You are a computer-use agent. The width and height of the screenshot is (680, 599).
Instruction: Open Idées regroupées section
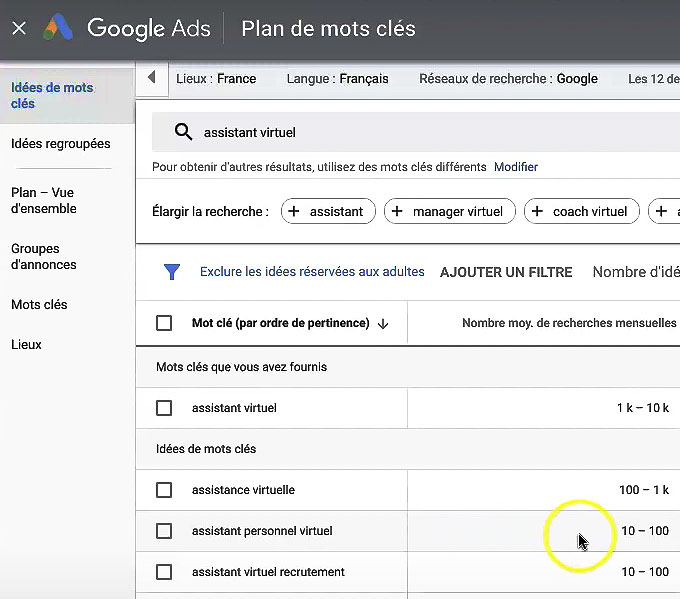61,144
